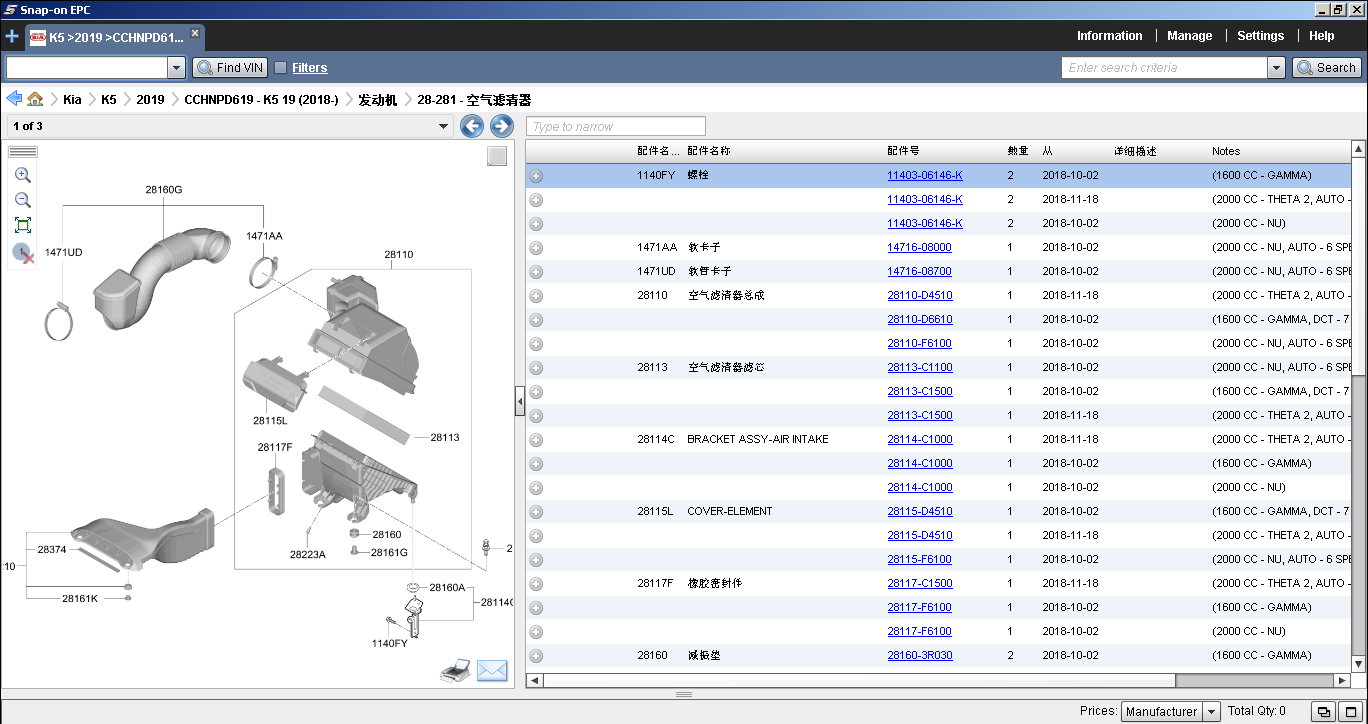Click the Find VIN button
Image resolution: width=1368 pixels, height=724 pixels.
point(230,68)
